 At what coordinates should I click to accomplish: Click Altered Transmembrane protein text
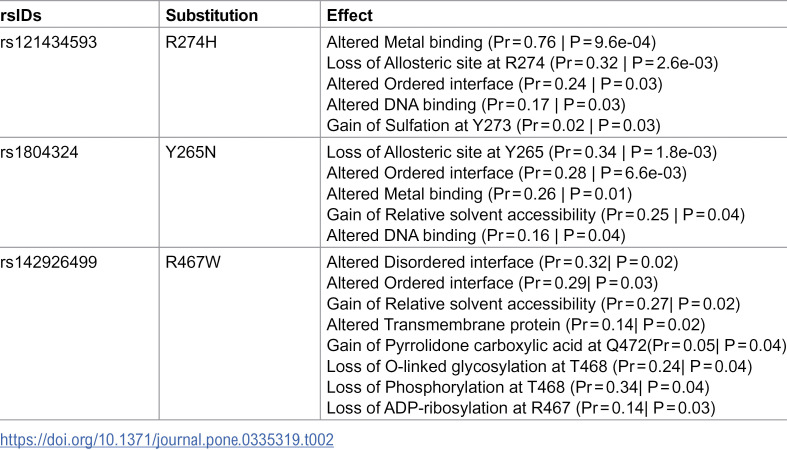[x=443, y=325]
